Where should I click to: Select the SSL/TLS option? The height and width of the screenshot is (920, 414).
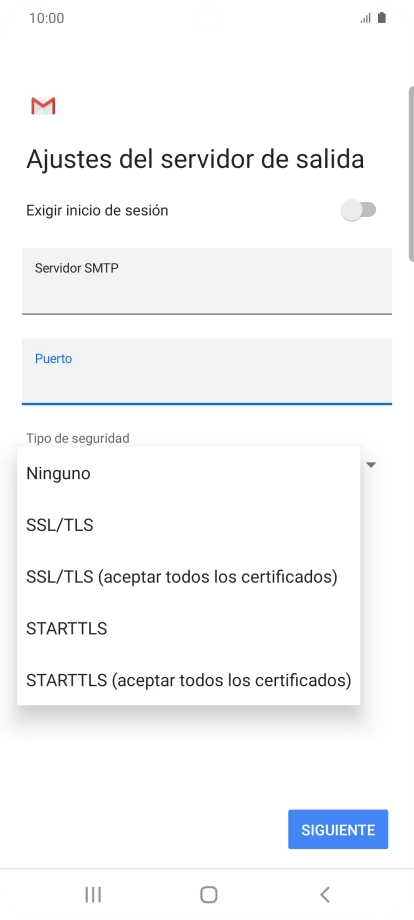(189, 525)
